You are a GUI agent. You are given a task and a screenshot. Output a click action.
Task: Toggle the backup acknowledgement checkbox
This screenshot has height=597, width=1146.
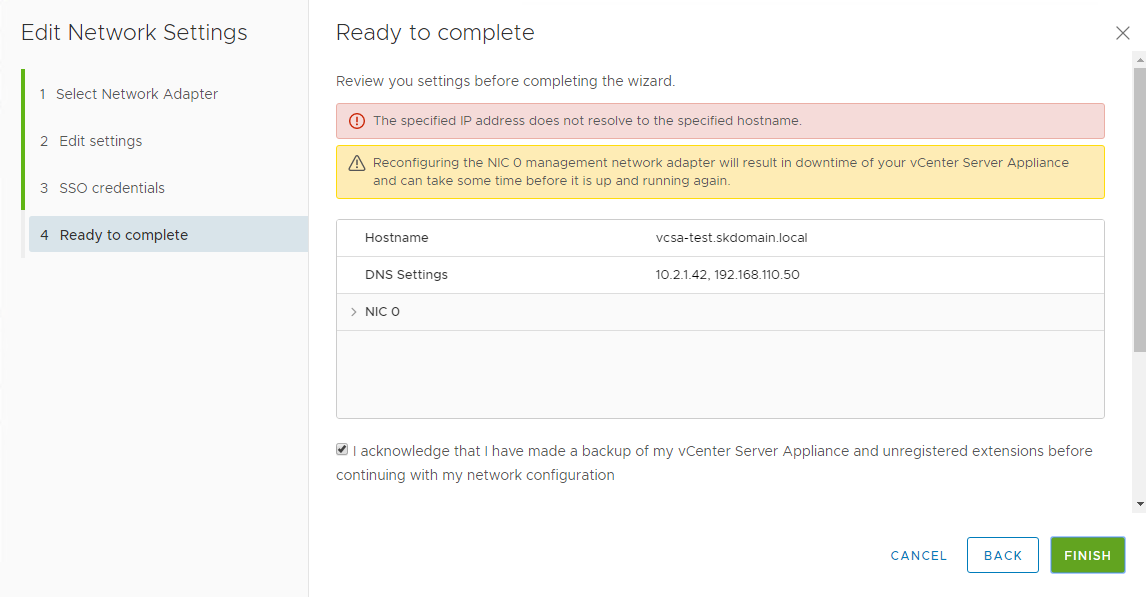coord(342,449)
